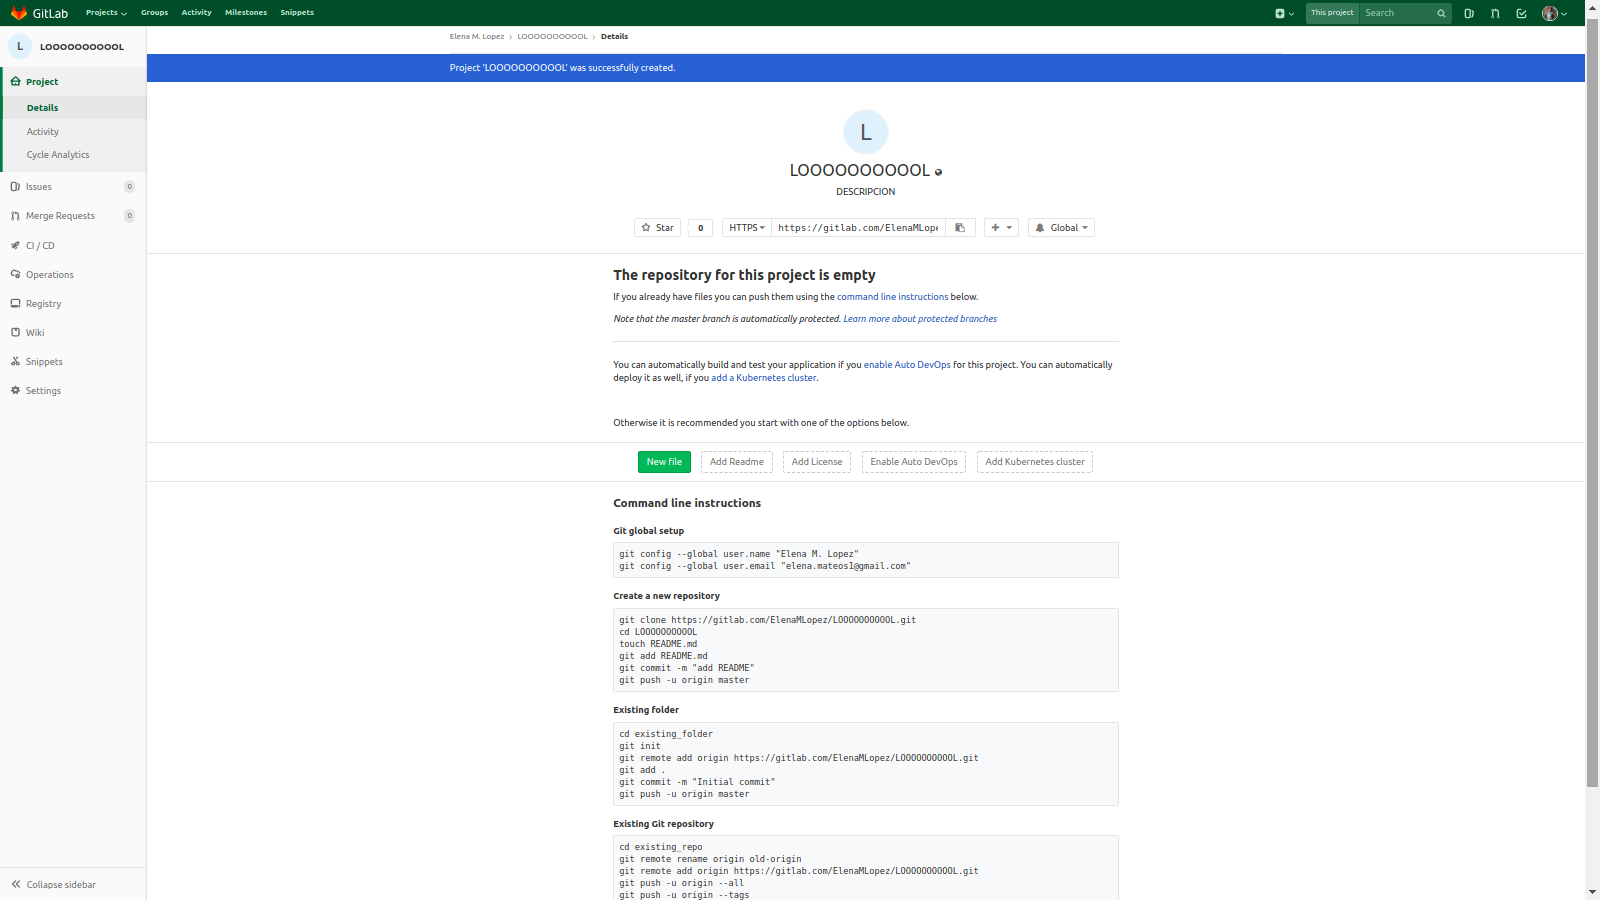Click the GitLab fox logo
The image size is (1600, 900).
point(19,13)
